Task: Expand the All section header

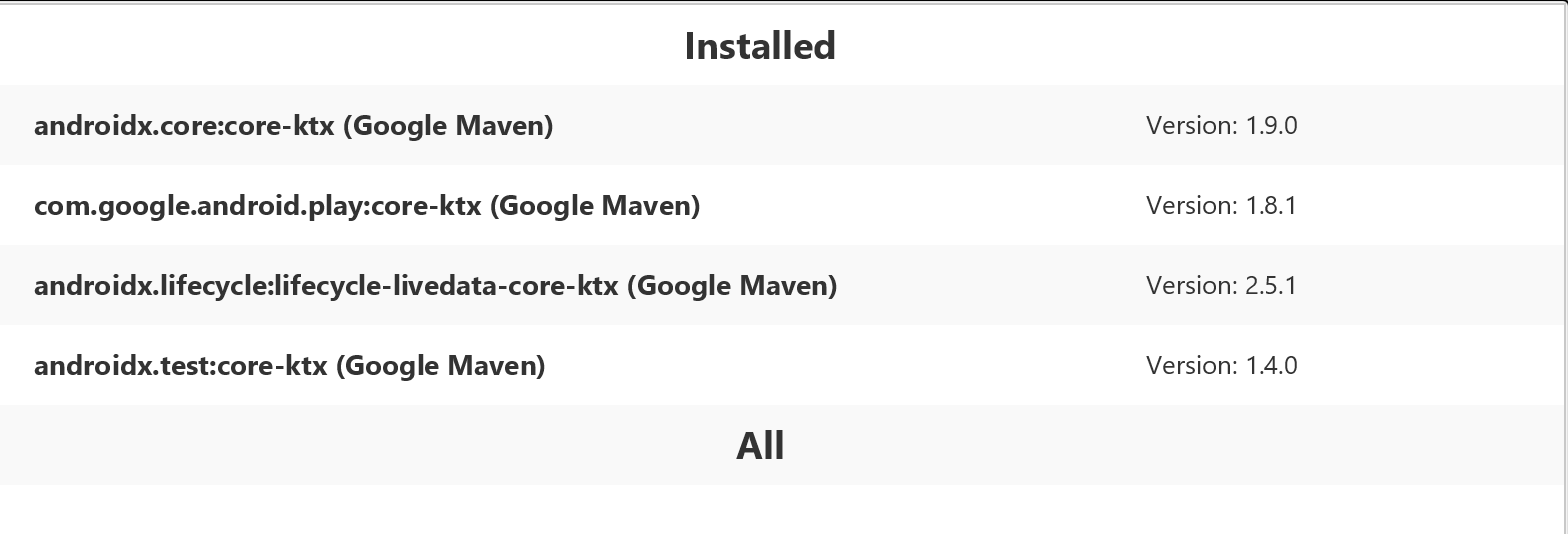Action: tap(760, 445)
